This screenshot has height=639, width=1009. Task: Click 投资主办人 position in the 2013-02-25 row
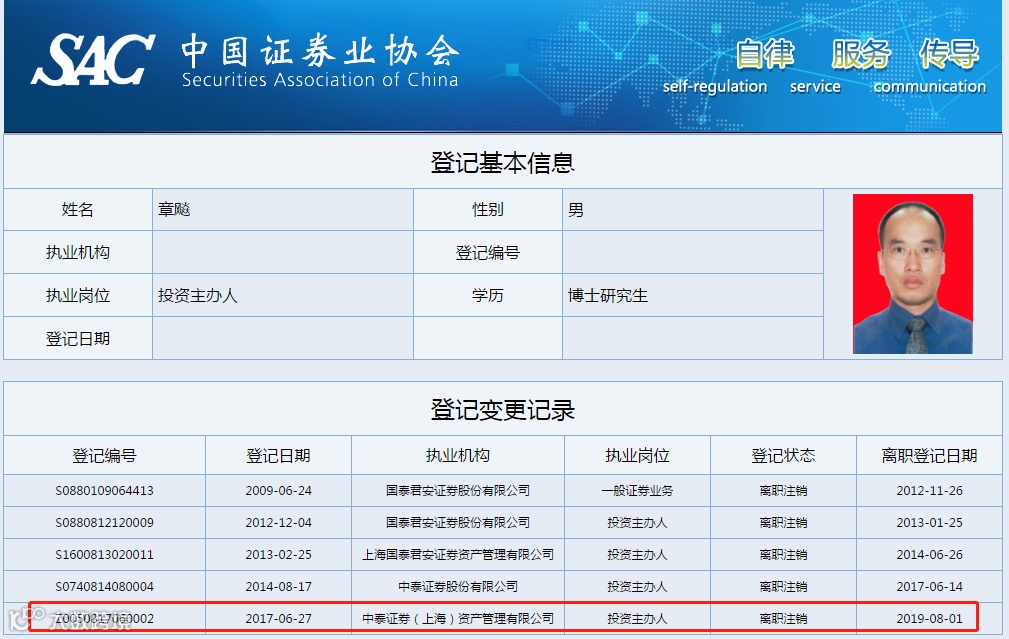[637, 555]
